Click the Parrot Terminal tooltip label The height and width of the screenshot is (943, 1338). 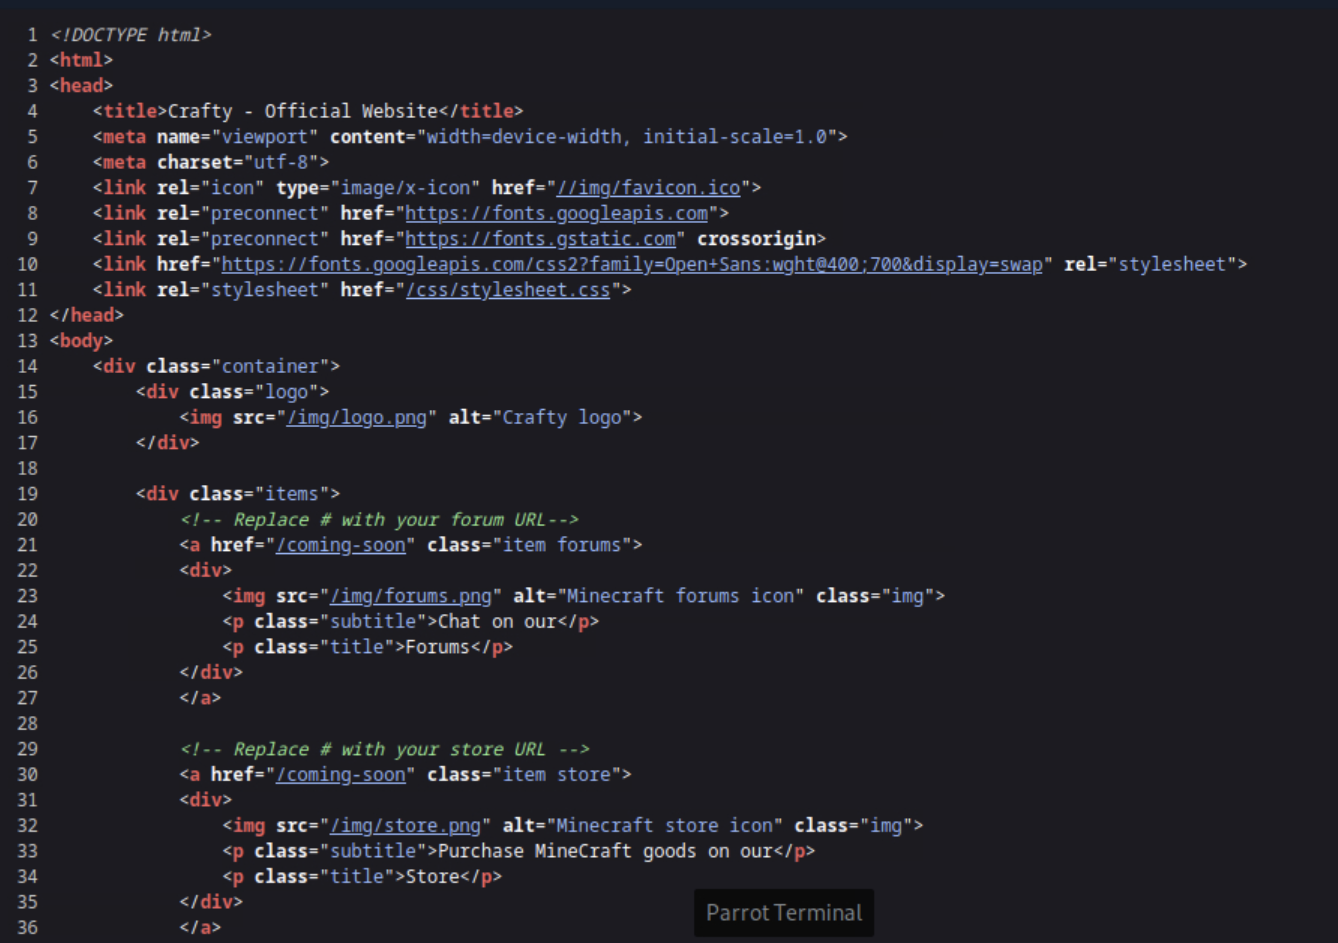click(x=783, y=913)
